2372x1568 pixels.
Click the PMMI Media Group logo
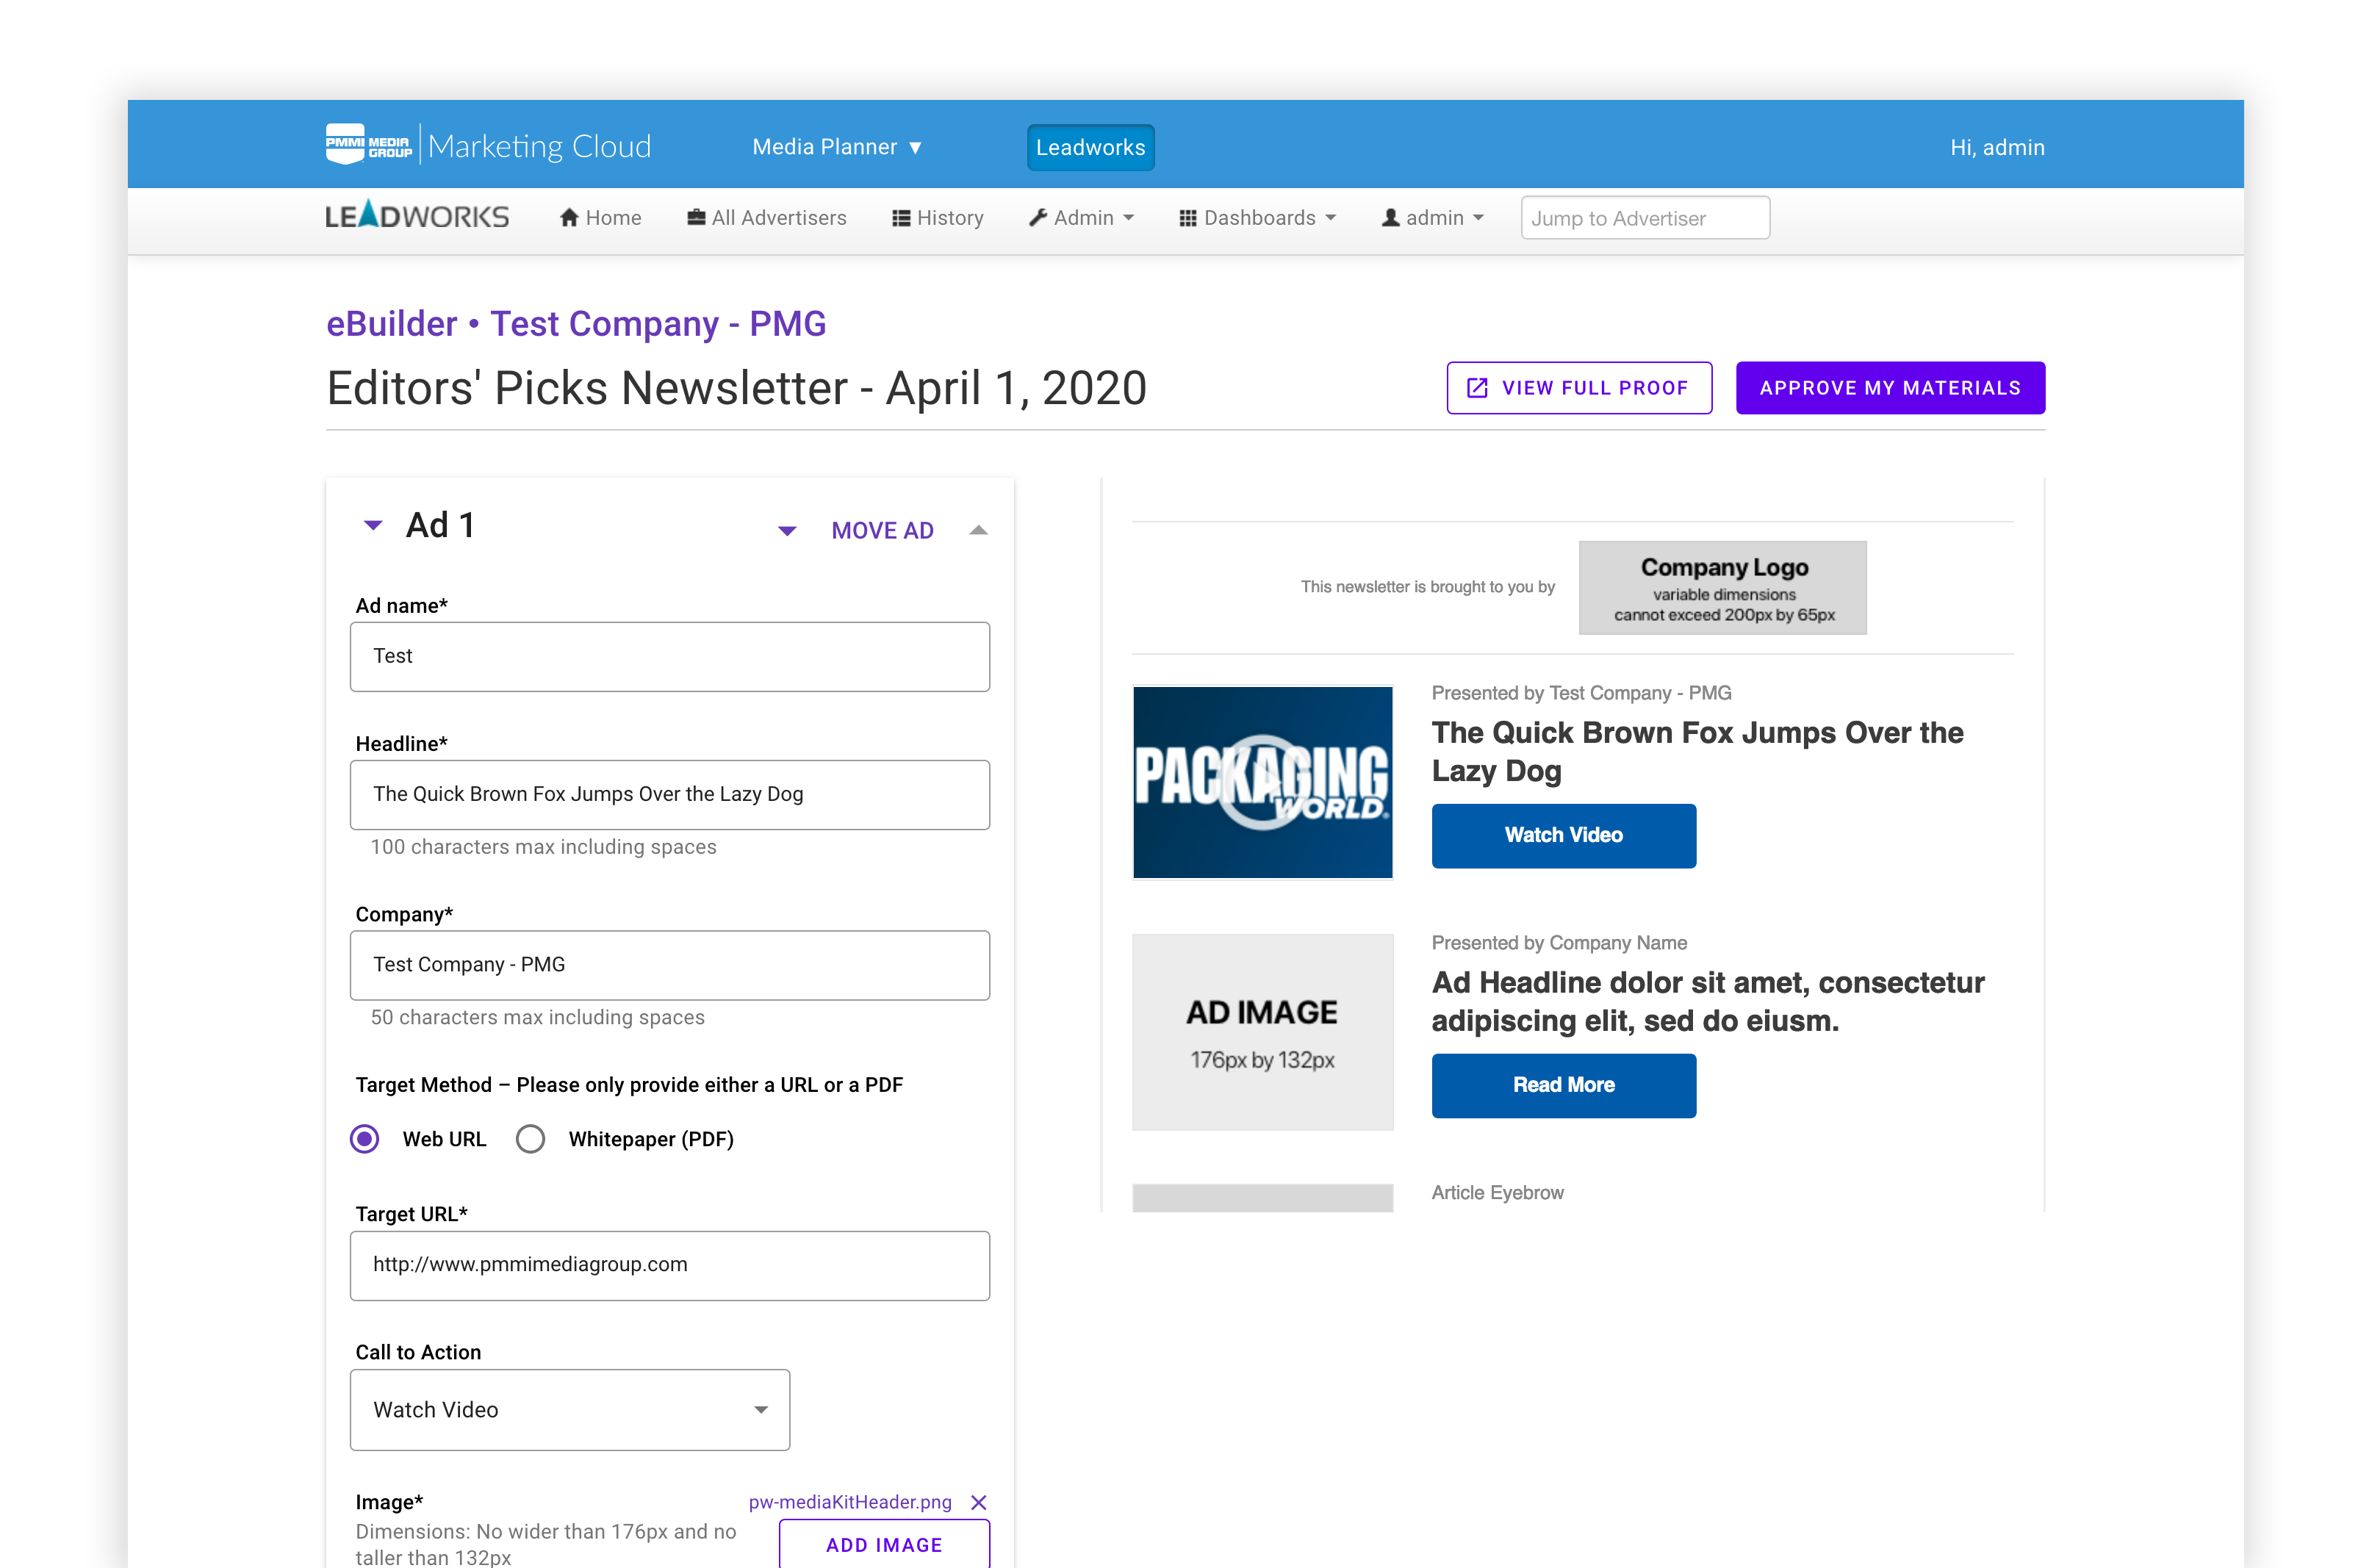[x=369, y=145]
